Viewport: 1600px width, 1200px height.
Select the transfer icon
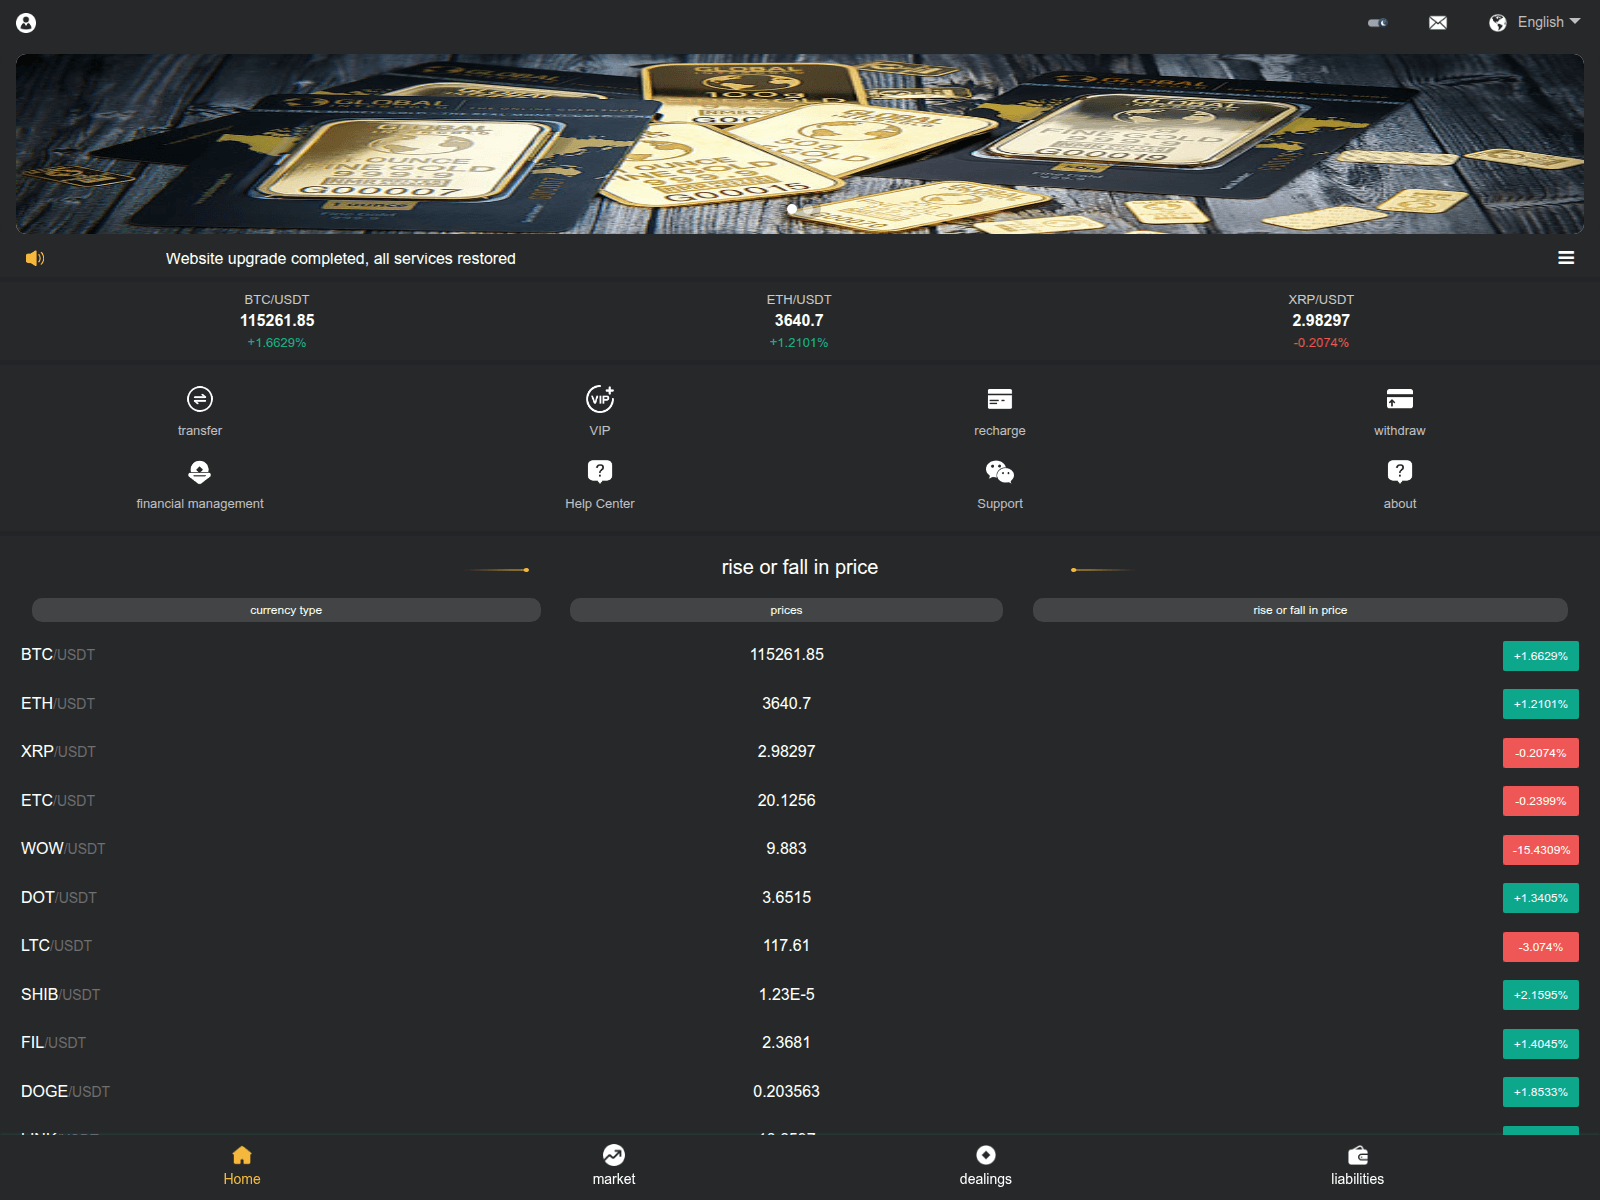point(199,398)
